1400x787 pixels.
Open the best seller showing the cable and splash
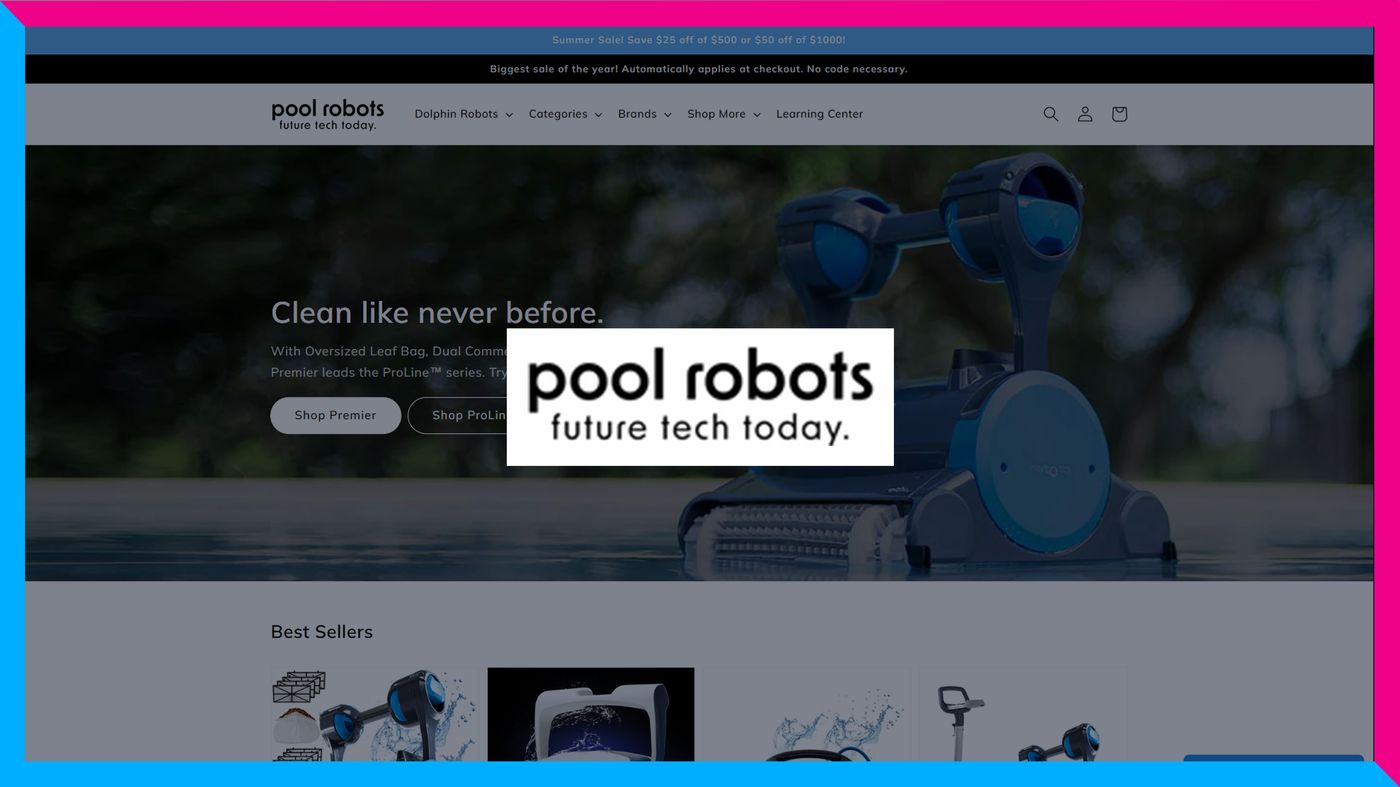point(807,714)
